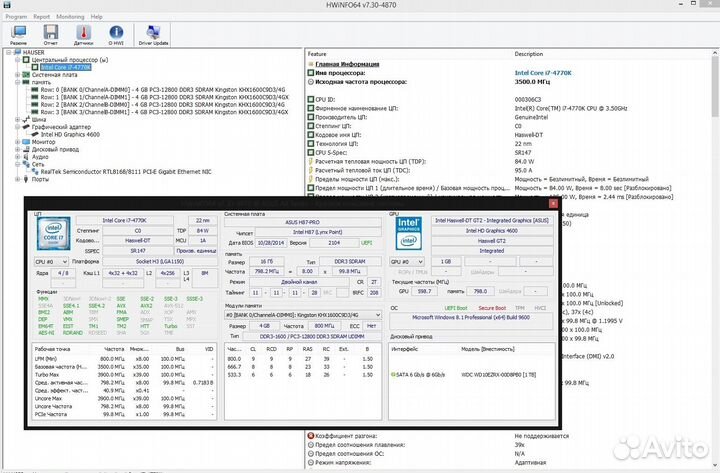Collapse the память tree node

[17, 82]
